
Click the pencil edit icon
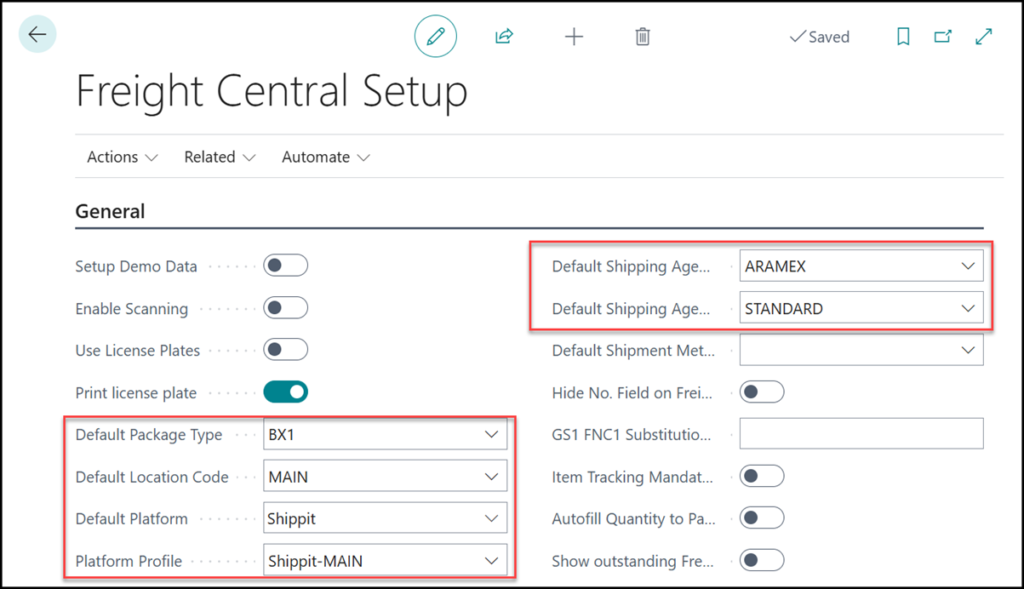tap(435, 37)
